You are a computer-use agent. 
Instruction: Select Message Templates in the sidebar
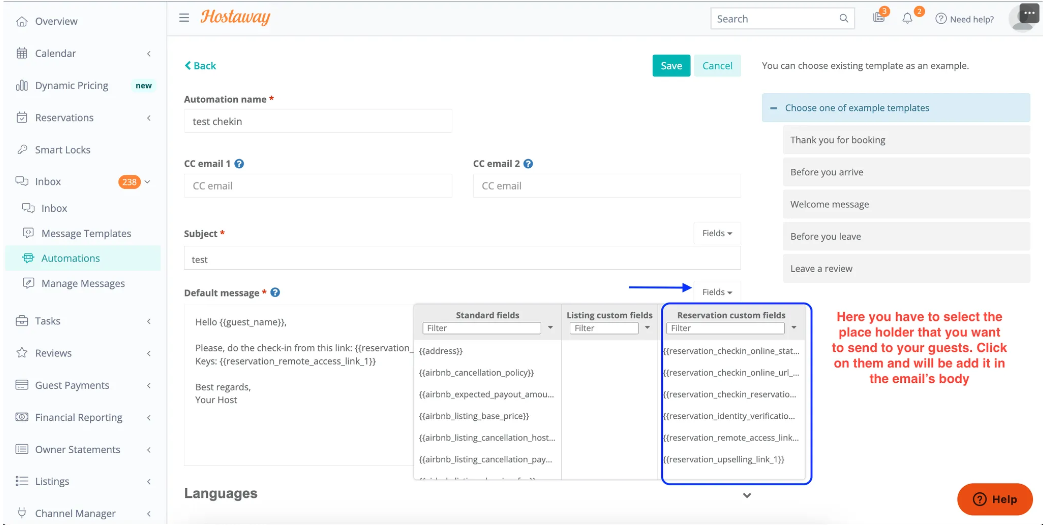tap(86, 234)
